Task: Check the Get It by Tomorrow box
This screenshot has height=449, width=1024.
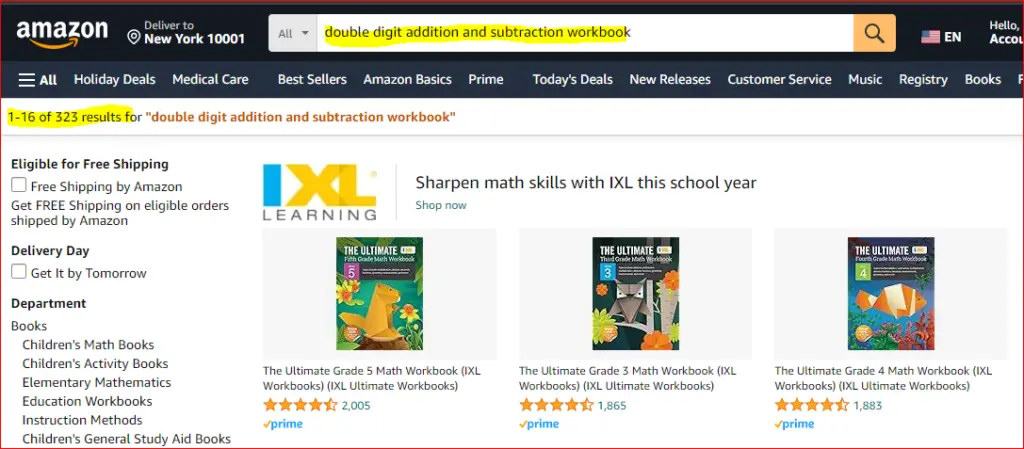Action: tap(19, 271)
